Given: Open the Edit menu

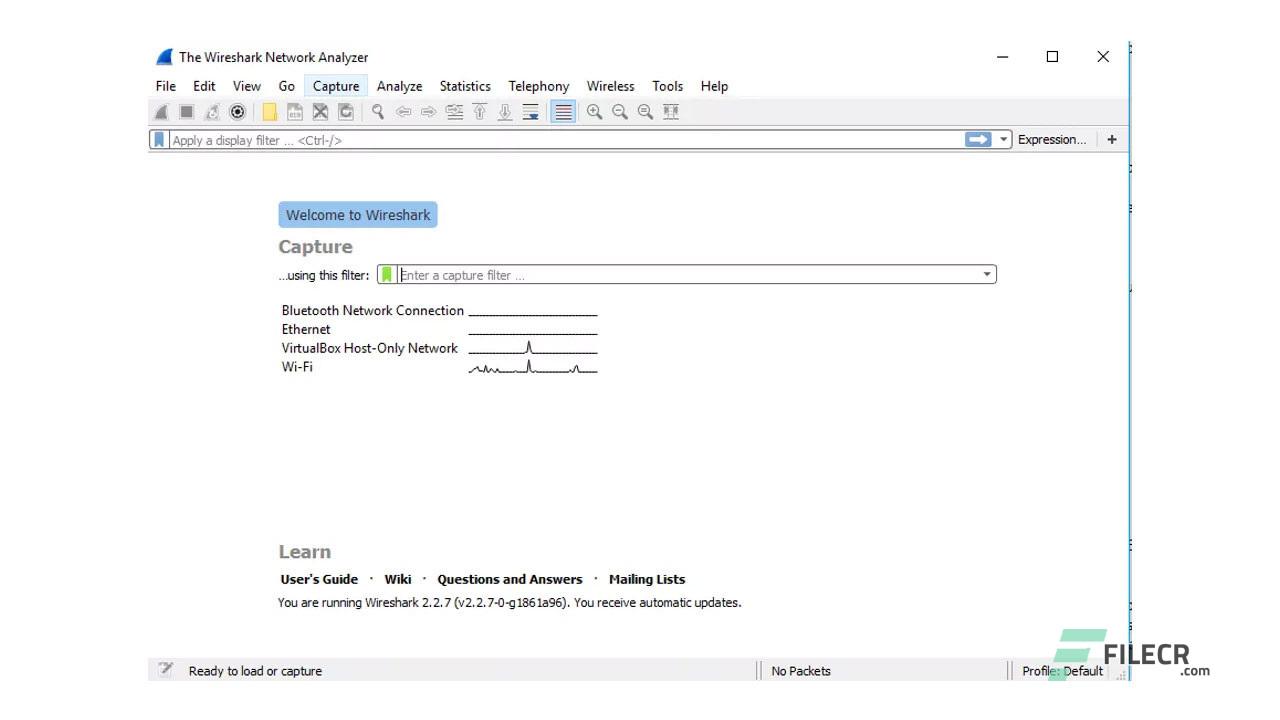Looking at the screenshot, I should (204, 86).
